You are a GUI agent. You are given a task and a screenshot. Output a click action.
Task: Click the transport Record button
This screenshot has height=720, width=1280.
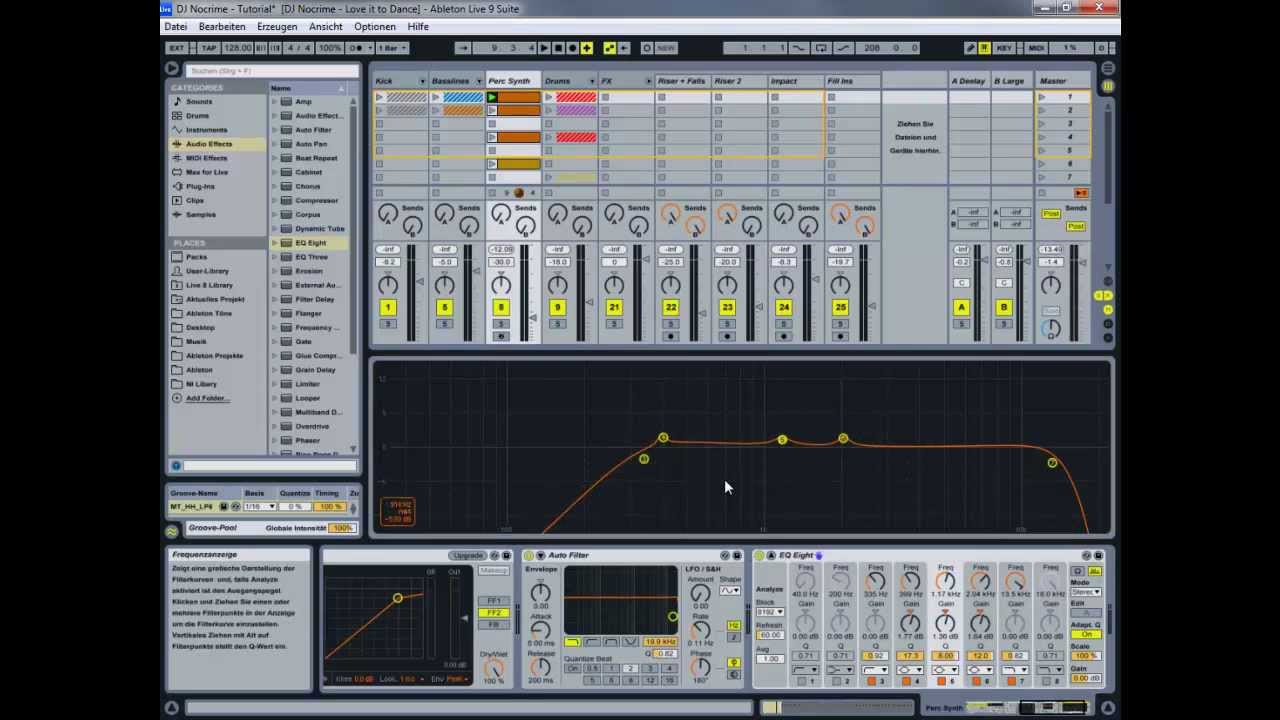click(572, 48)
